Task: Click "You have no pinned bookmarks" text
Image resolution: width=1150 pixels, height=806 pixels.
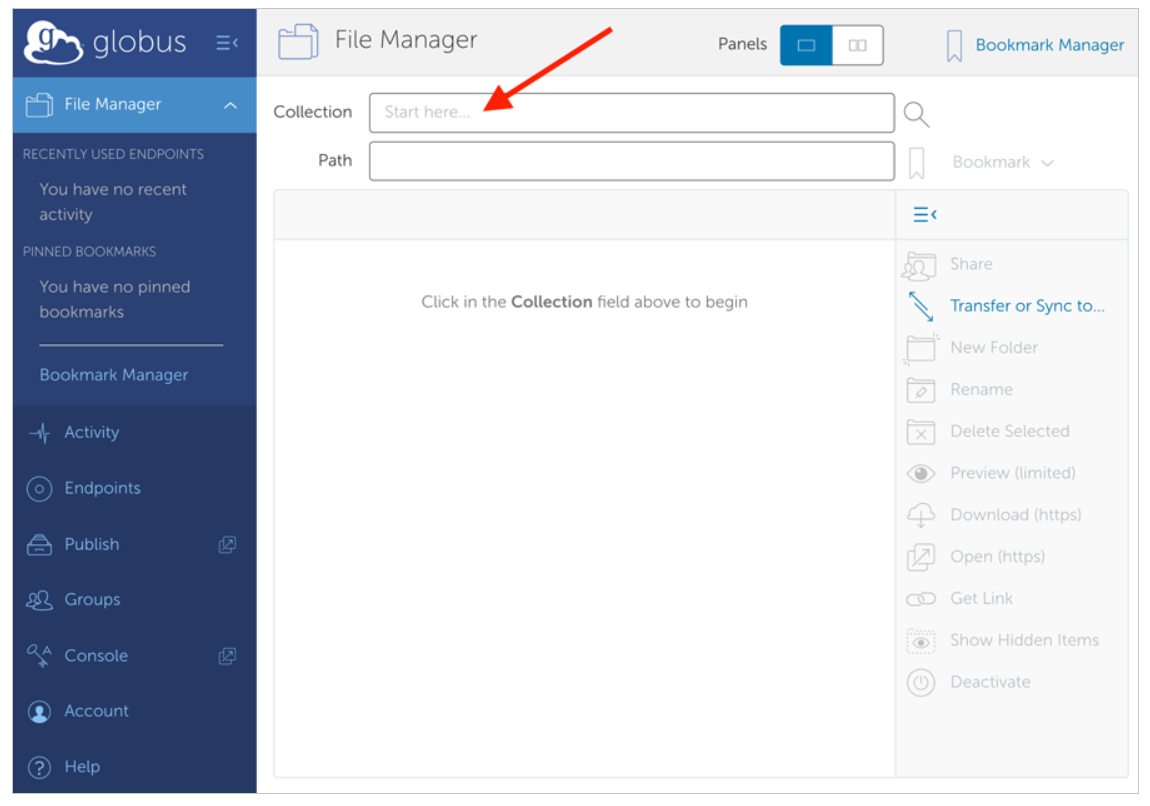Action: [114, 299]
